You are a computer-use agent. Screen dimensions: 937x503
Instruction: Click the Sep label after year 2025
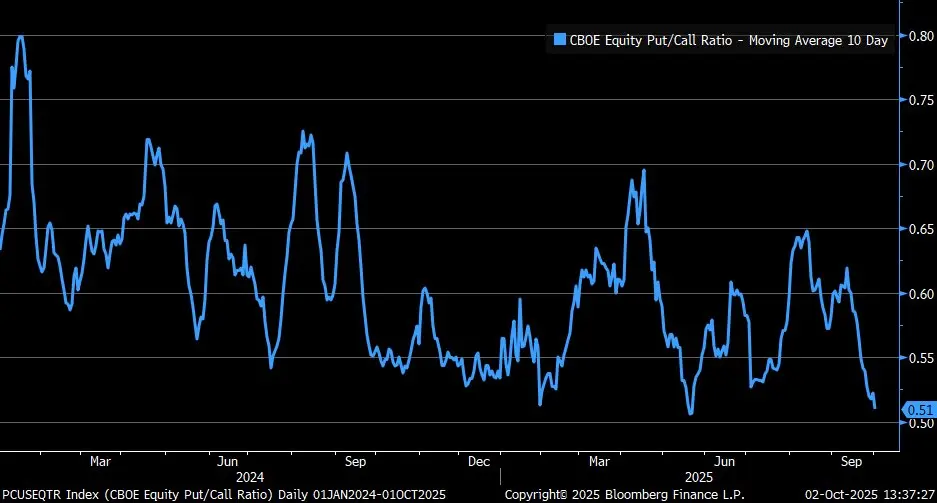852,461
